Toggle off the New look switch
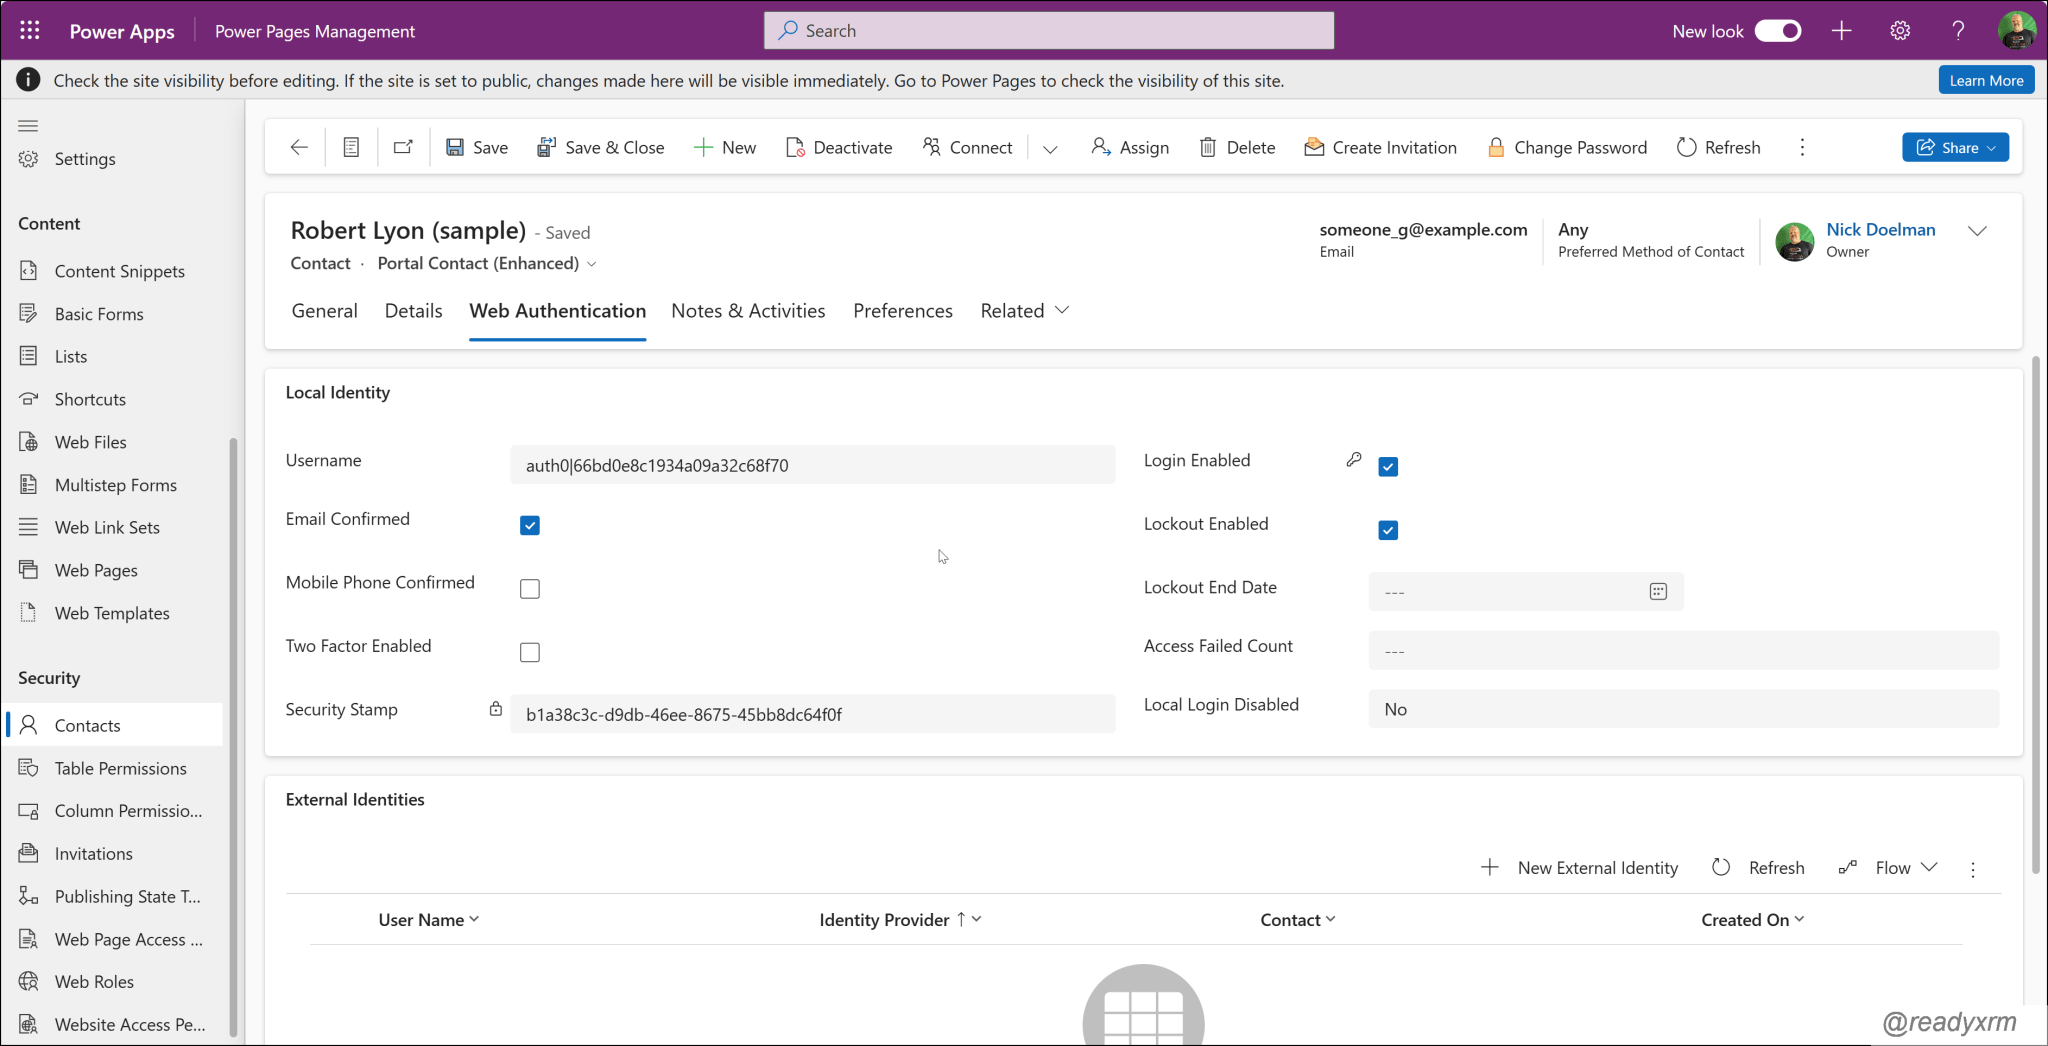This screenshot has width=2048, height=1046. (x=1778, y=31)
